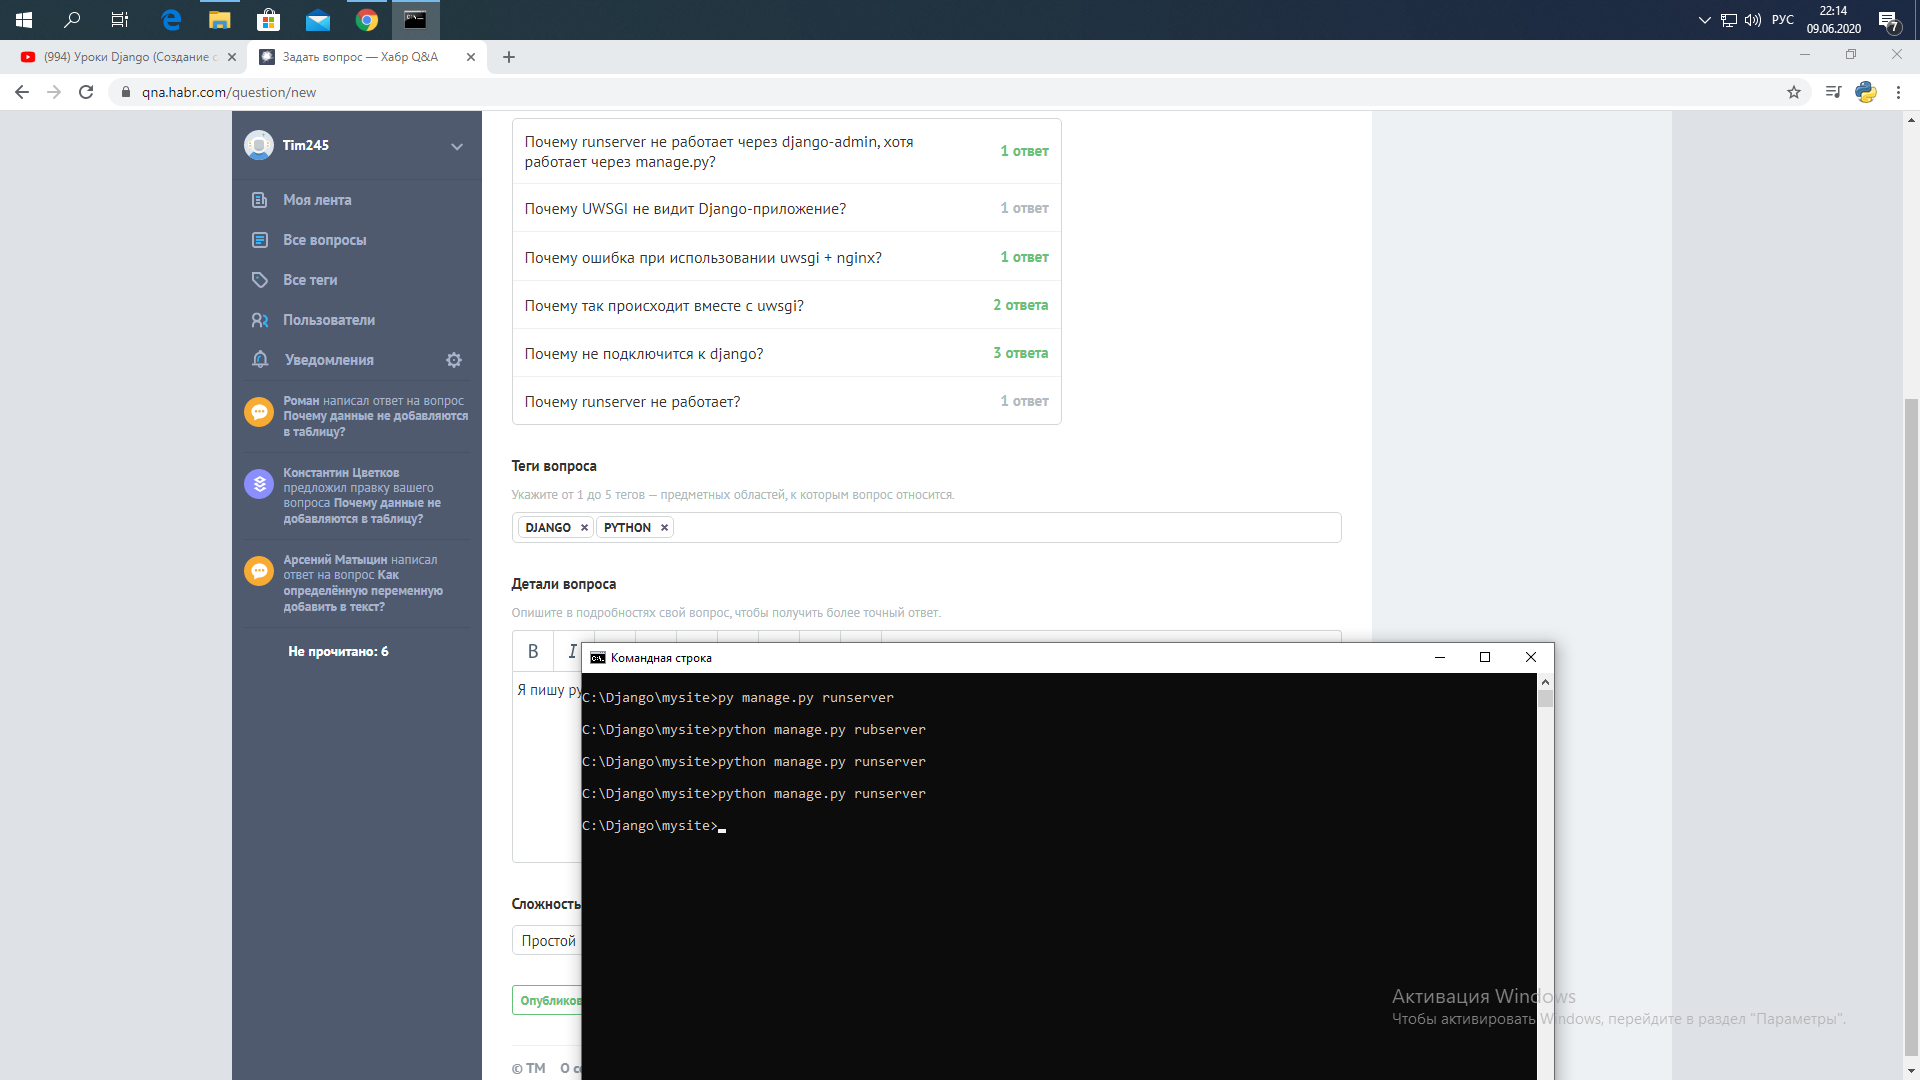Open Windows search from the taskbar
1920x1080 pixels.
(x=72, y=19)
